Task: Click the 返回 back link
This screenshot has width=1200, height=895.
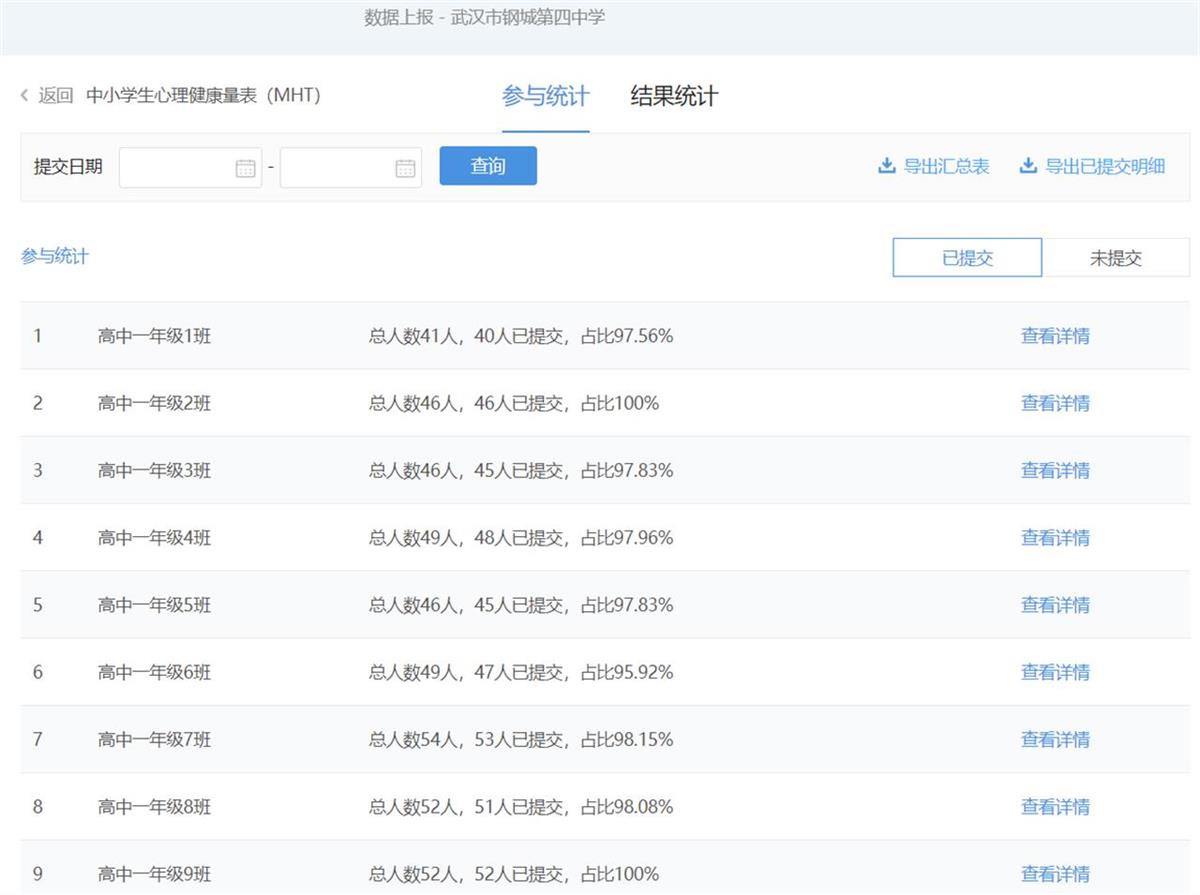Action: (55, 96)
